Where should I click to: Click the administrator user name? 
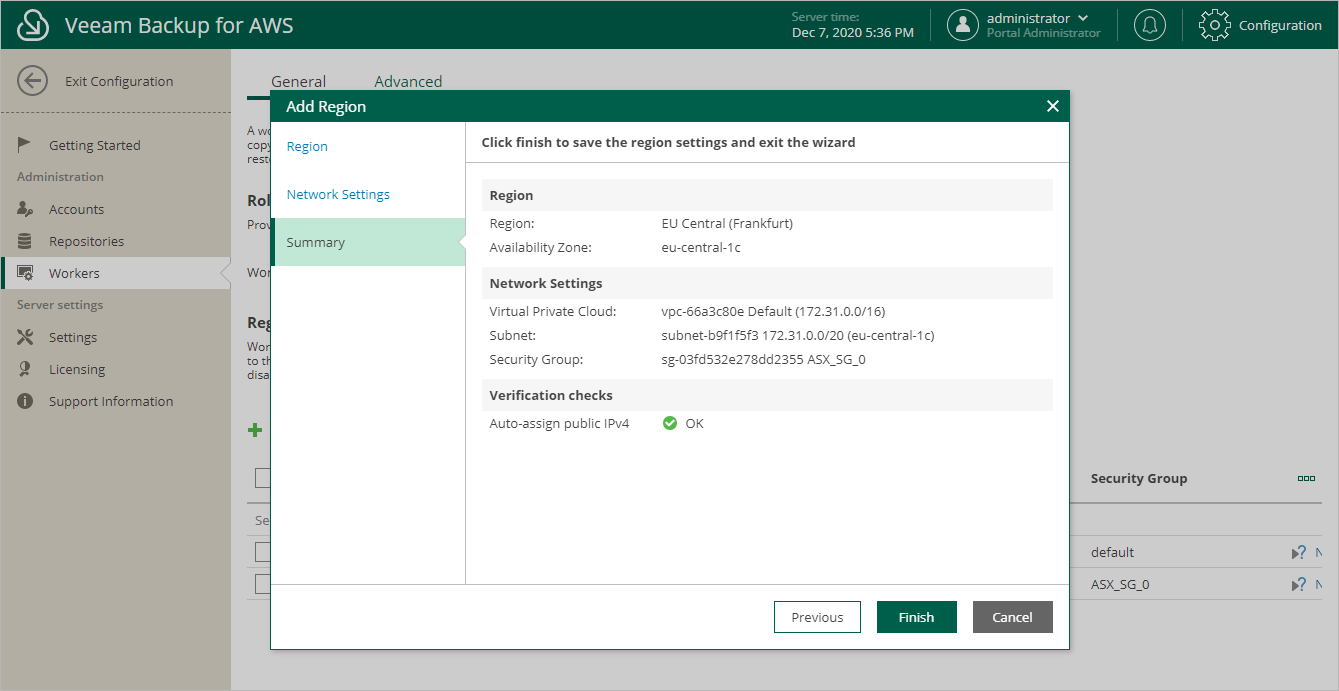click(1028, 18)
